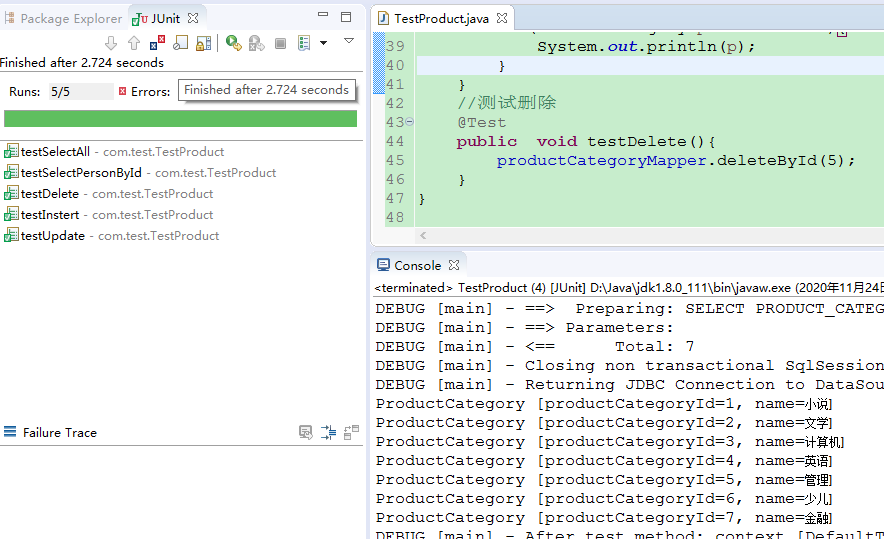Click the Stop JUnit Test Run square icon
884x539 pixels.
click(x=280, y=43)
